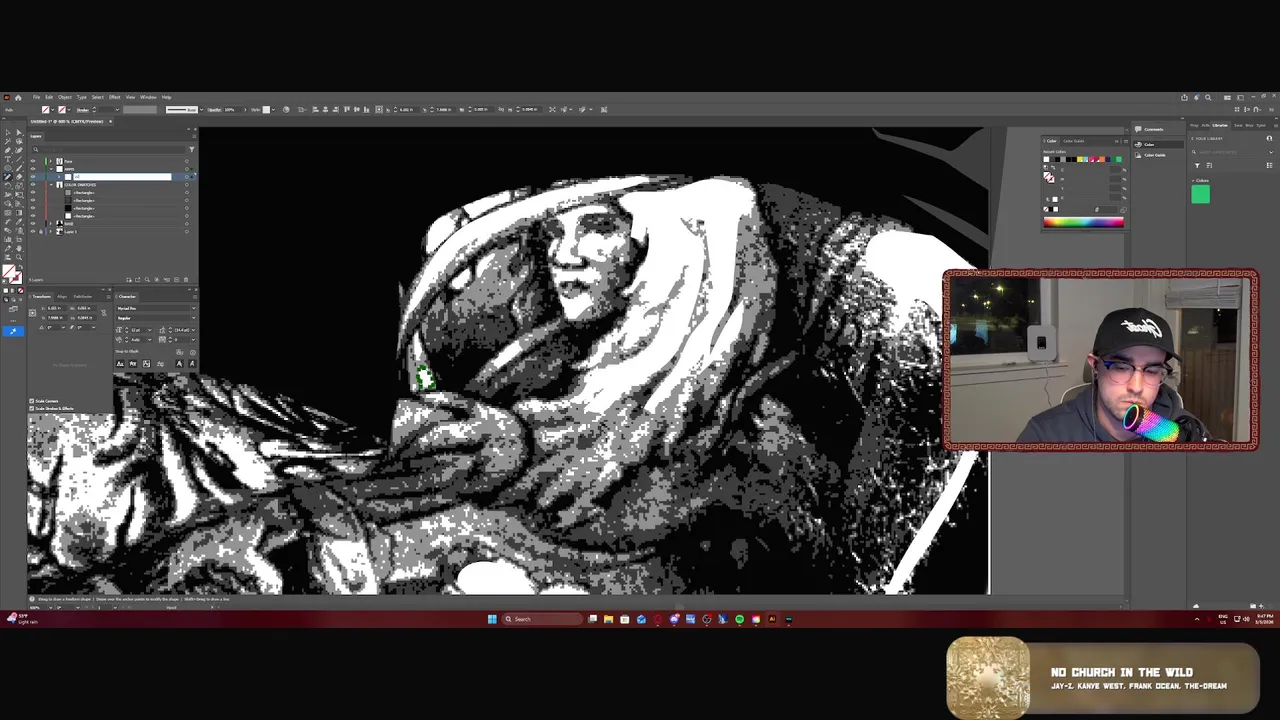Image resolution: width=1280 pixels, height=720 pixels.
Task: Switch to the Color Guide tab
Action: 1074,141
